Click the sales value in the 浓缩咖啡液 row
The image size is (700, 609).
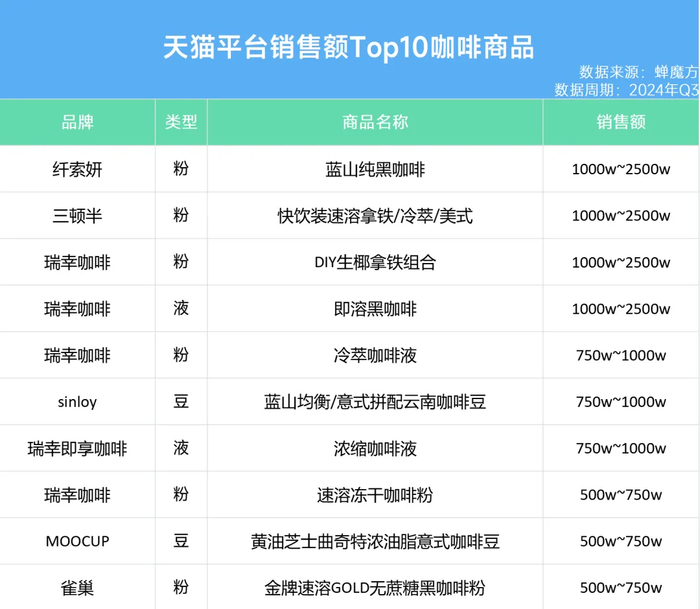(621, 448)
